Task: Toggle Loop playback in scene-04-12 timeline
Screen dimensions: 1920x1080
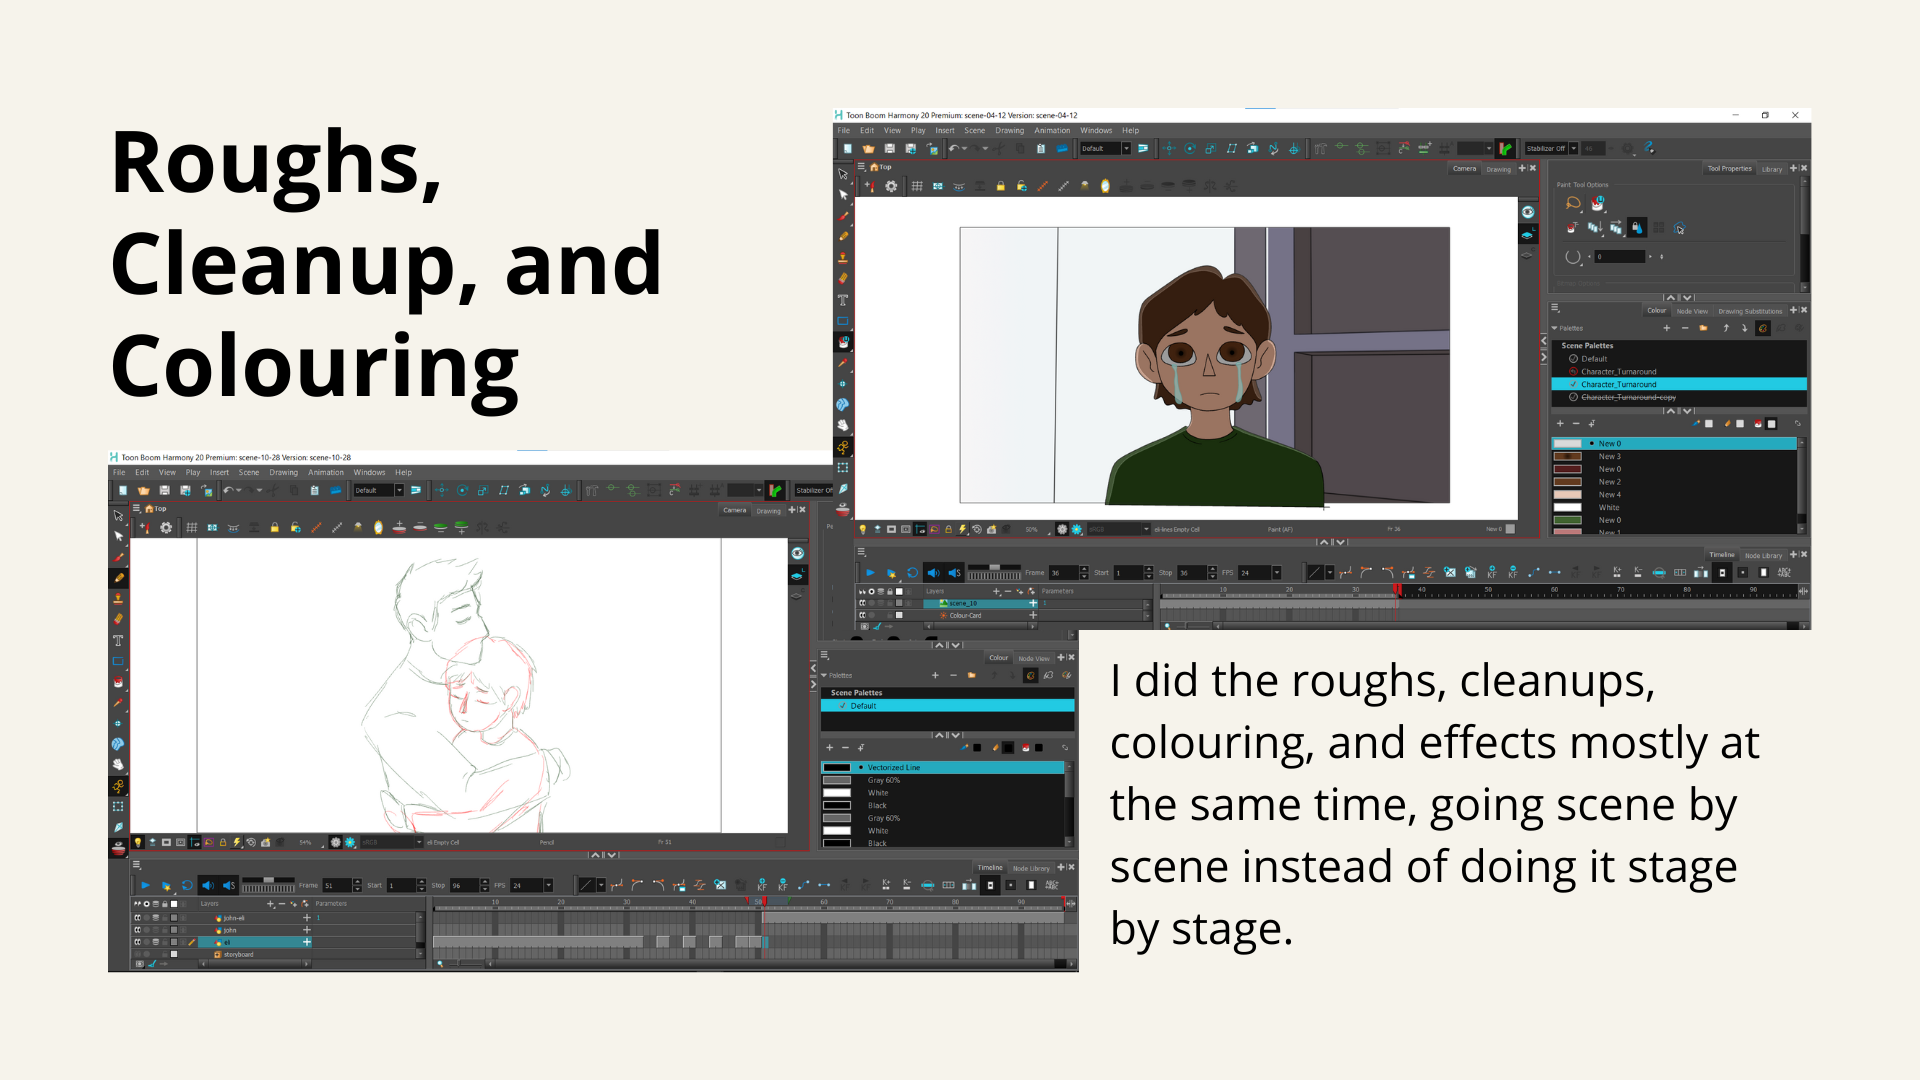Action: [x=912, y=573]
